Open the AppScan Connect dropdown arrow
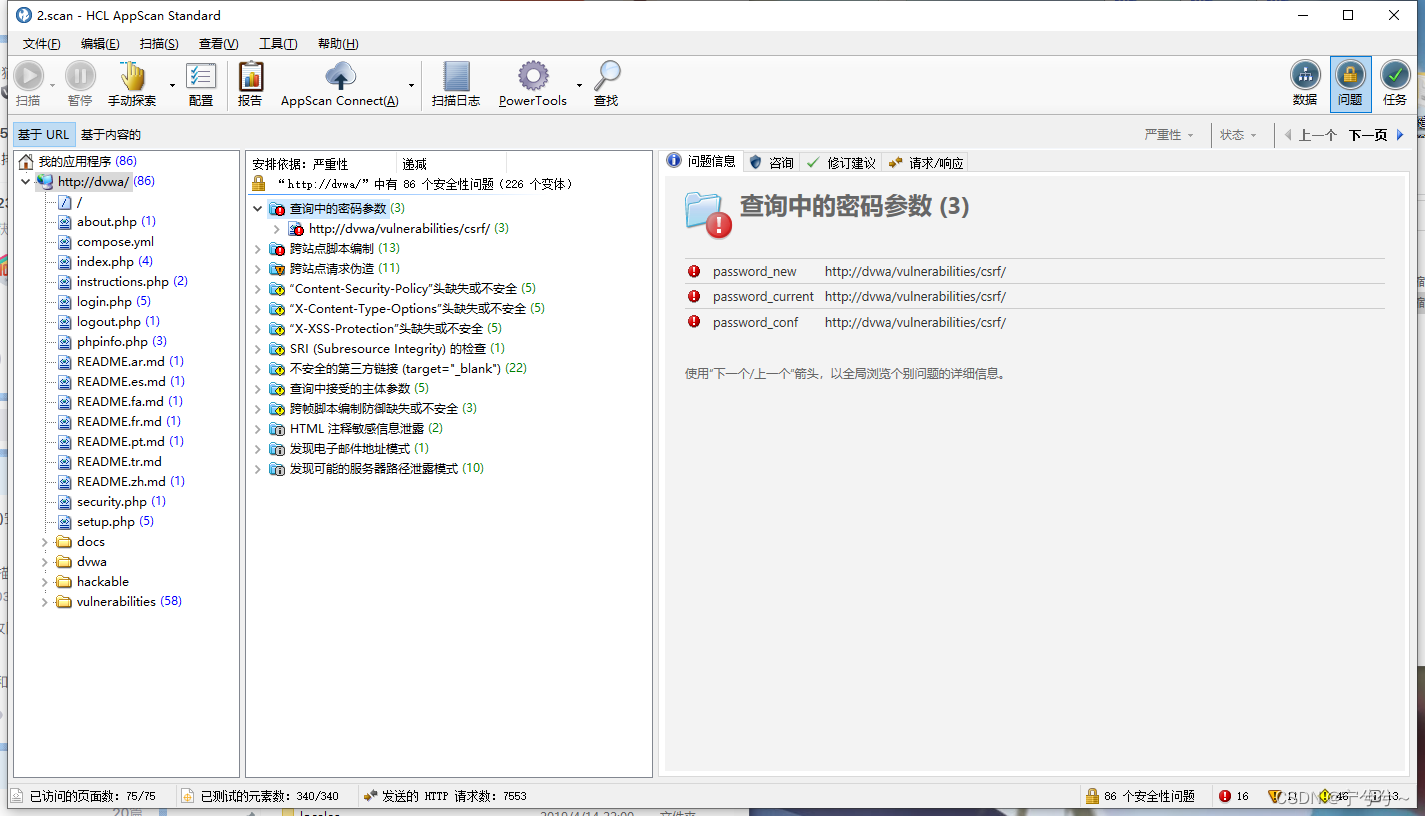Screen dimensions: 1425x816 pyautogui.click(x=411, y=86)
